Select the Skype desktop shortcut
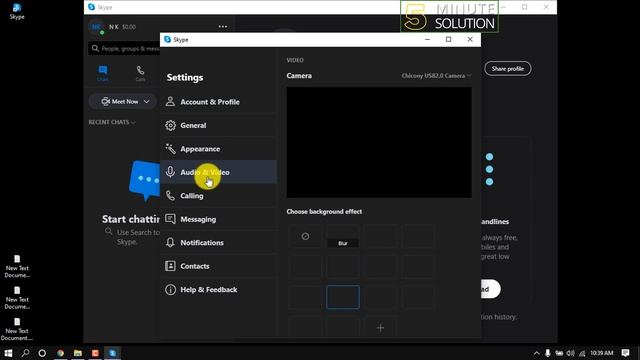The height and width of the screenshot is (360, 640). (x=17, y=11)
